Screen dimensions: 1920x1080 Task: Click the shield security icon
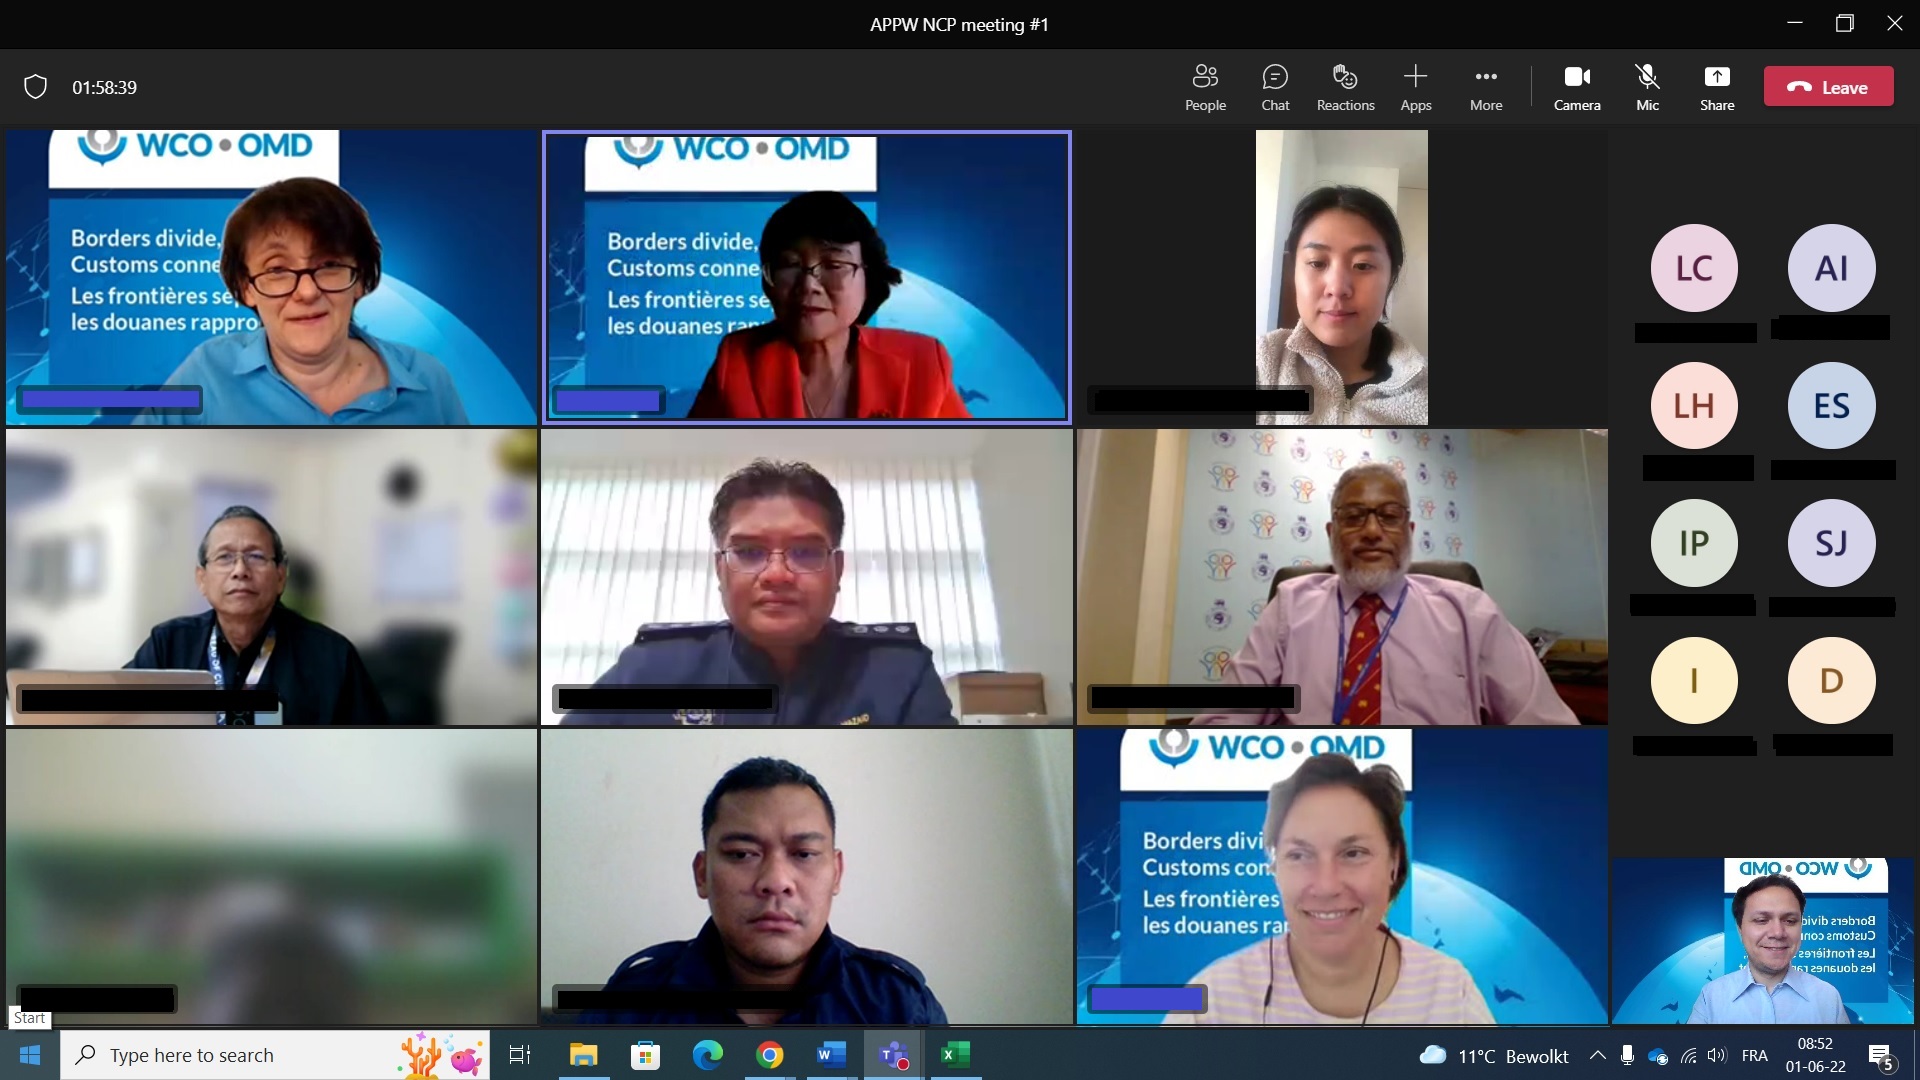[x=36, y=87]
